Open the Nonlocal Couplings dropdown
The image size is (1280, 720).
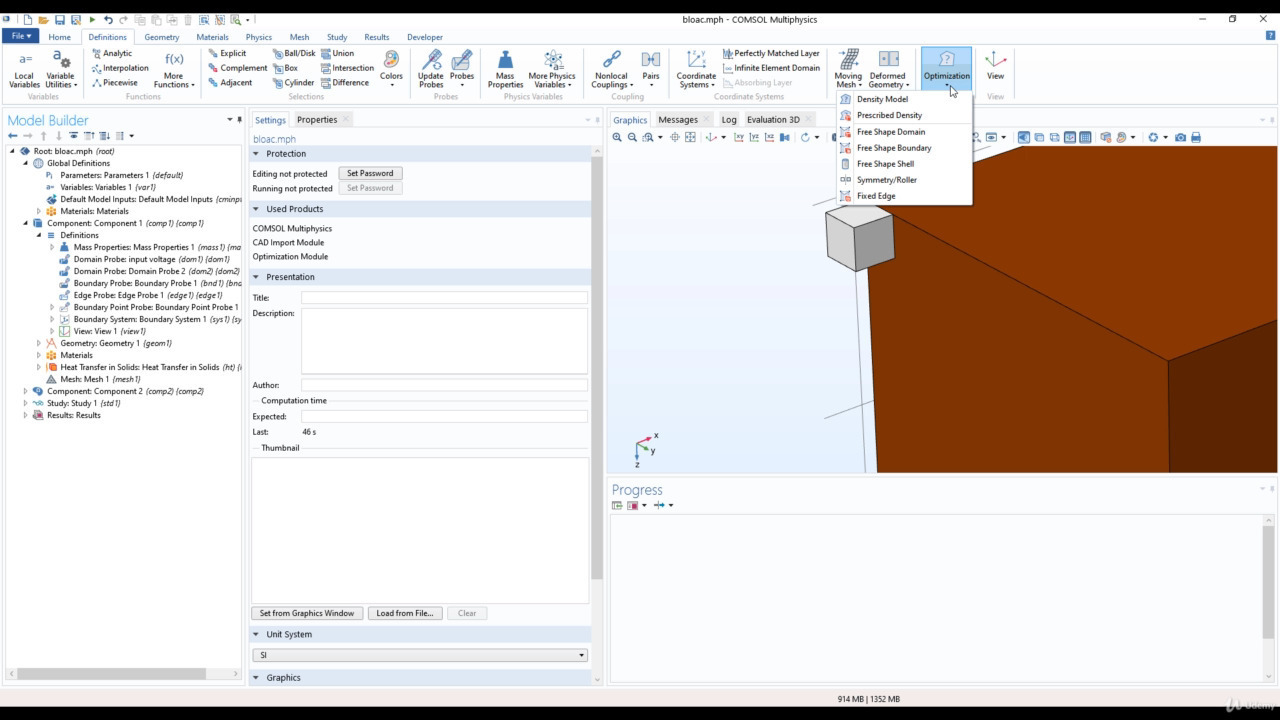pos(611,69)
